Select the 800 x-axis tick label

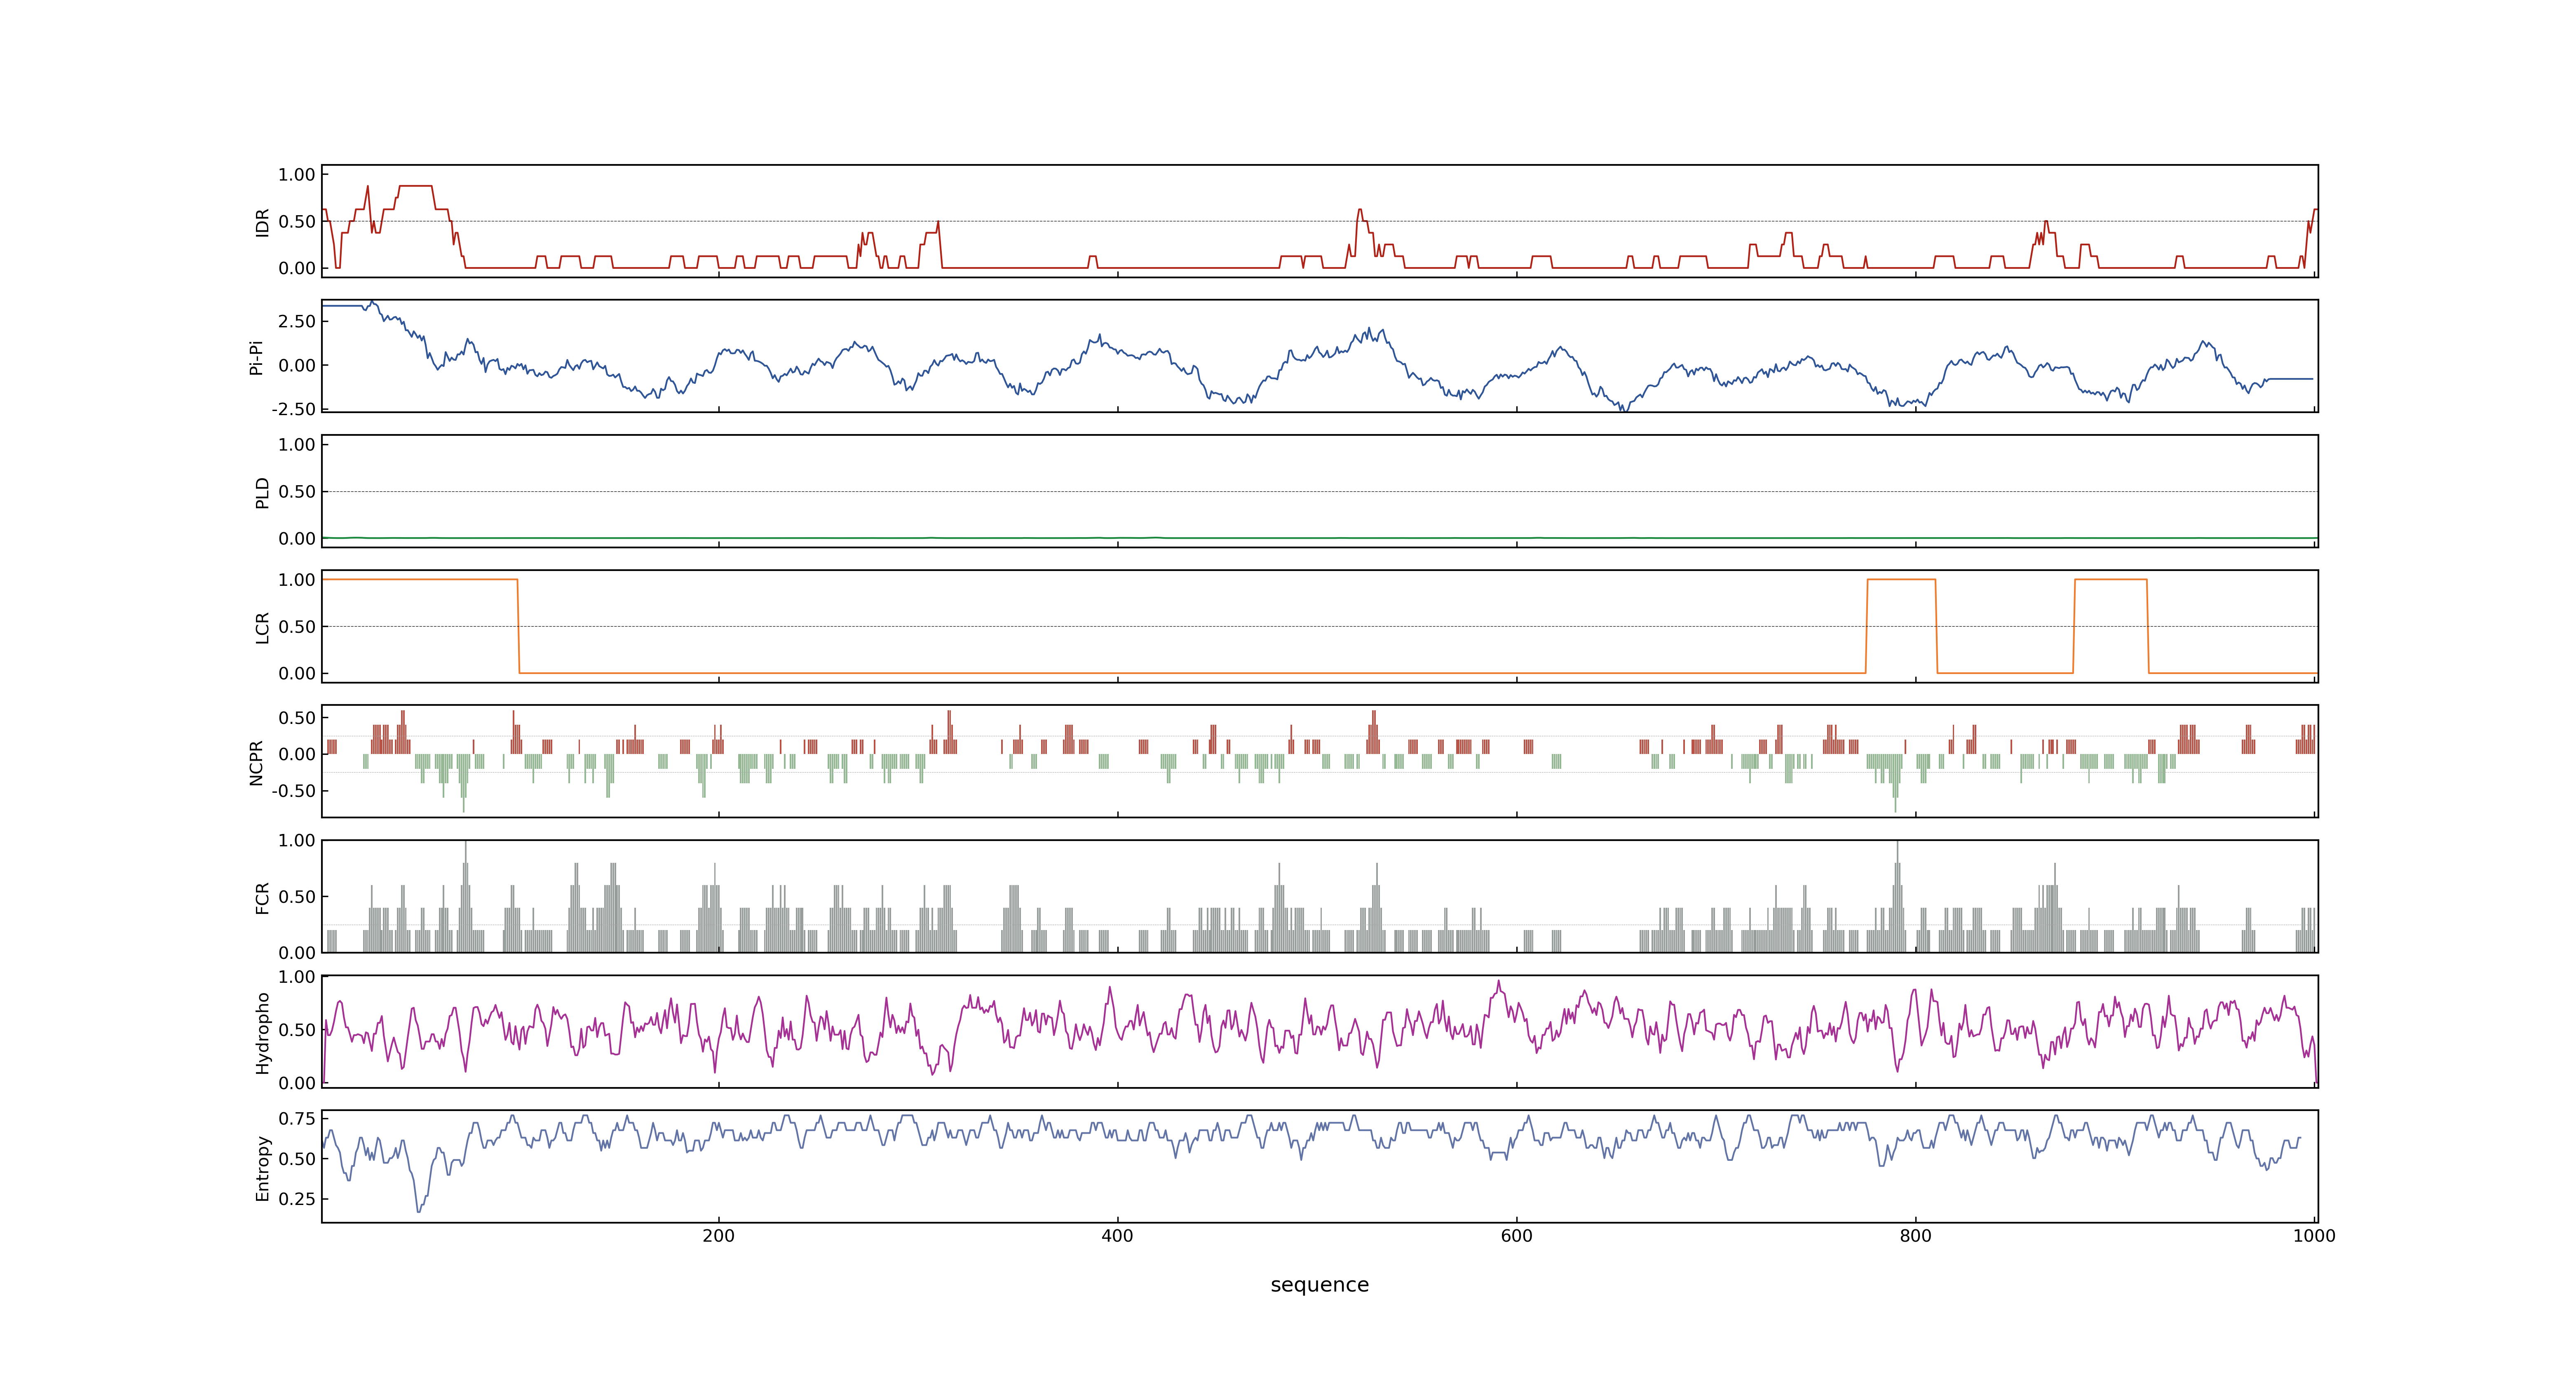coord(1915,1236)
